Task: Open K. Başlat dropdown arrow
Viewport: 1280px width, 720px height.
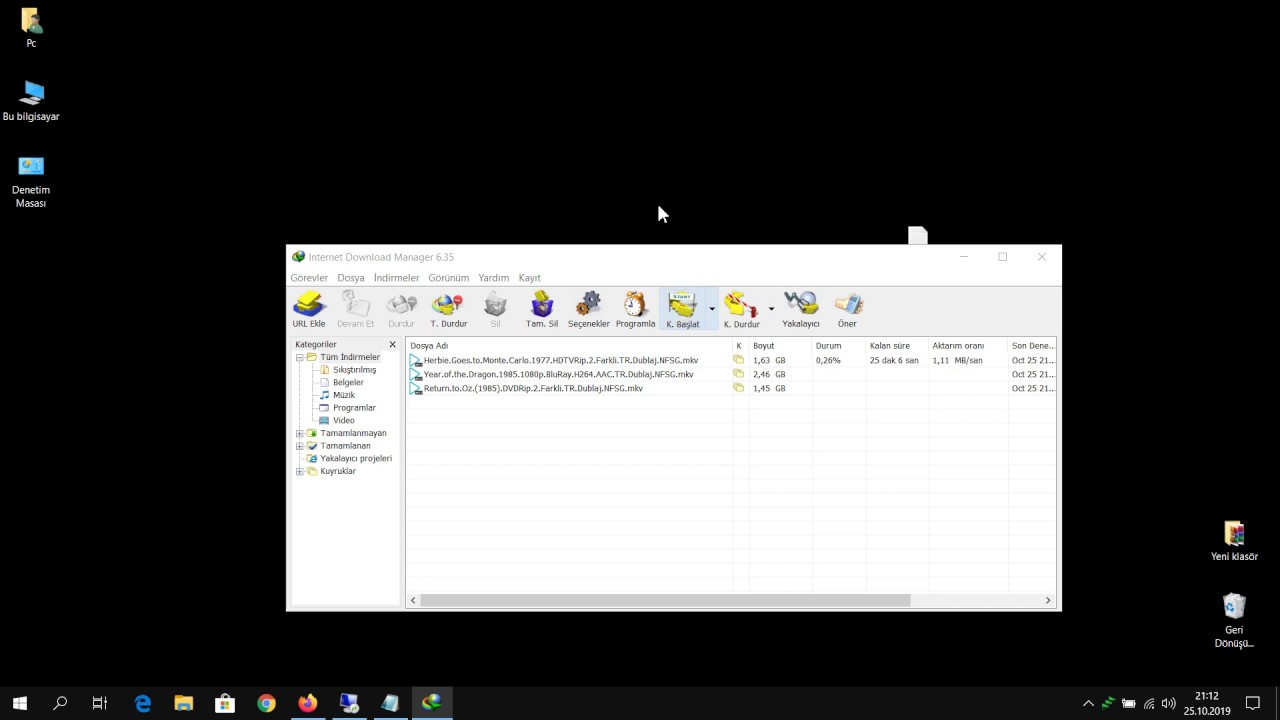Action: point(712,309)
